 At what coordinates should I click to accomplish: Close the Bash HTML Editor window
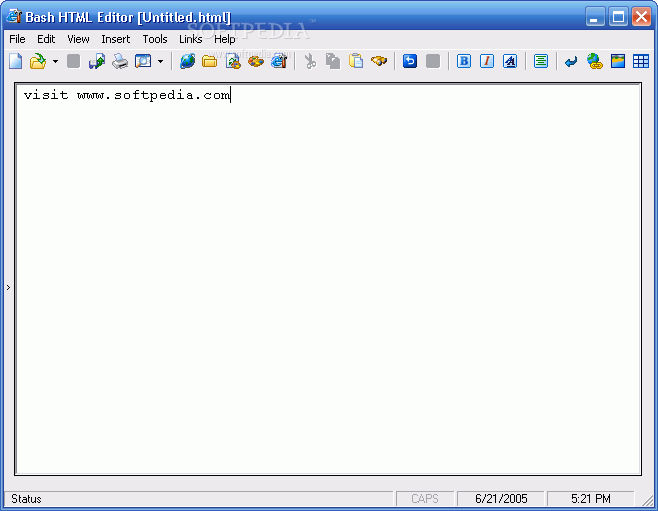tap(641, 16)
